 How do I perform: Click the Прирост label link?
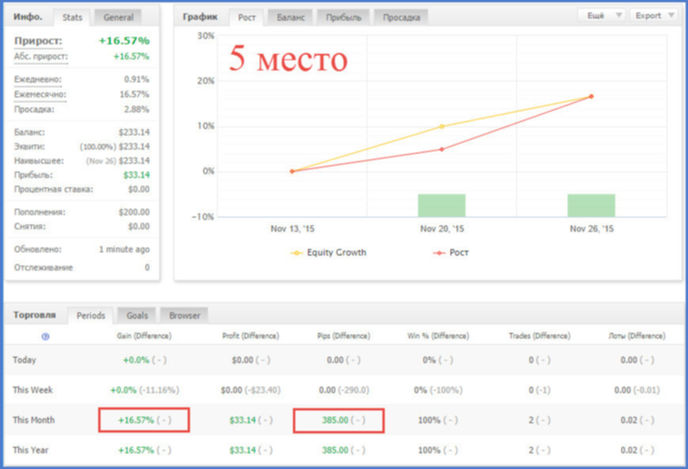(38, 41)
